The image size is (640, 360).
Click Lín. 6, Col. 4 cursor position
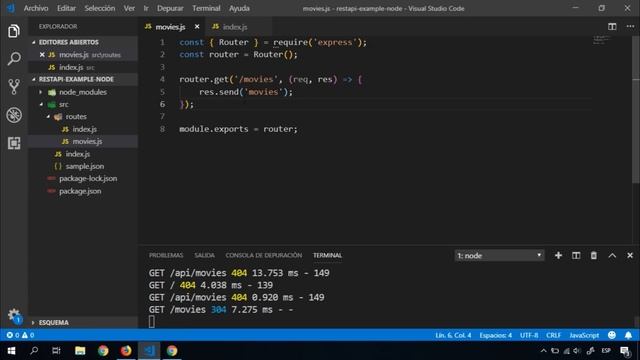click(x=453, y=335)
